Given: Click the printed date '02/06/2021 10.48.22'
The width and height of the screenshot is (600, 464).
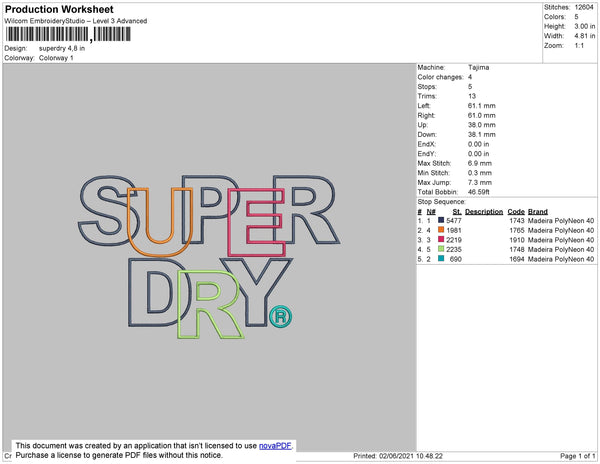Looking at the screenshot, I should coord(411,456).
